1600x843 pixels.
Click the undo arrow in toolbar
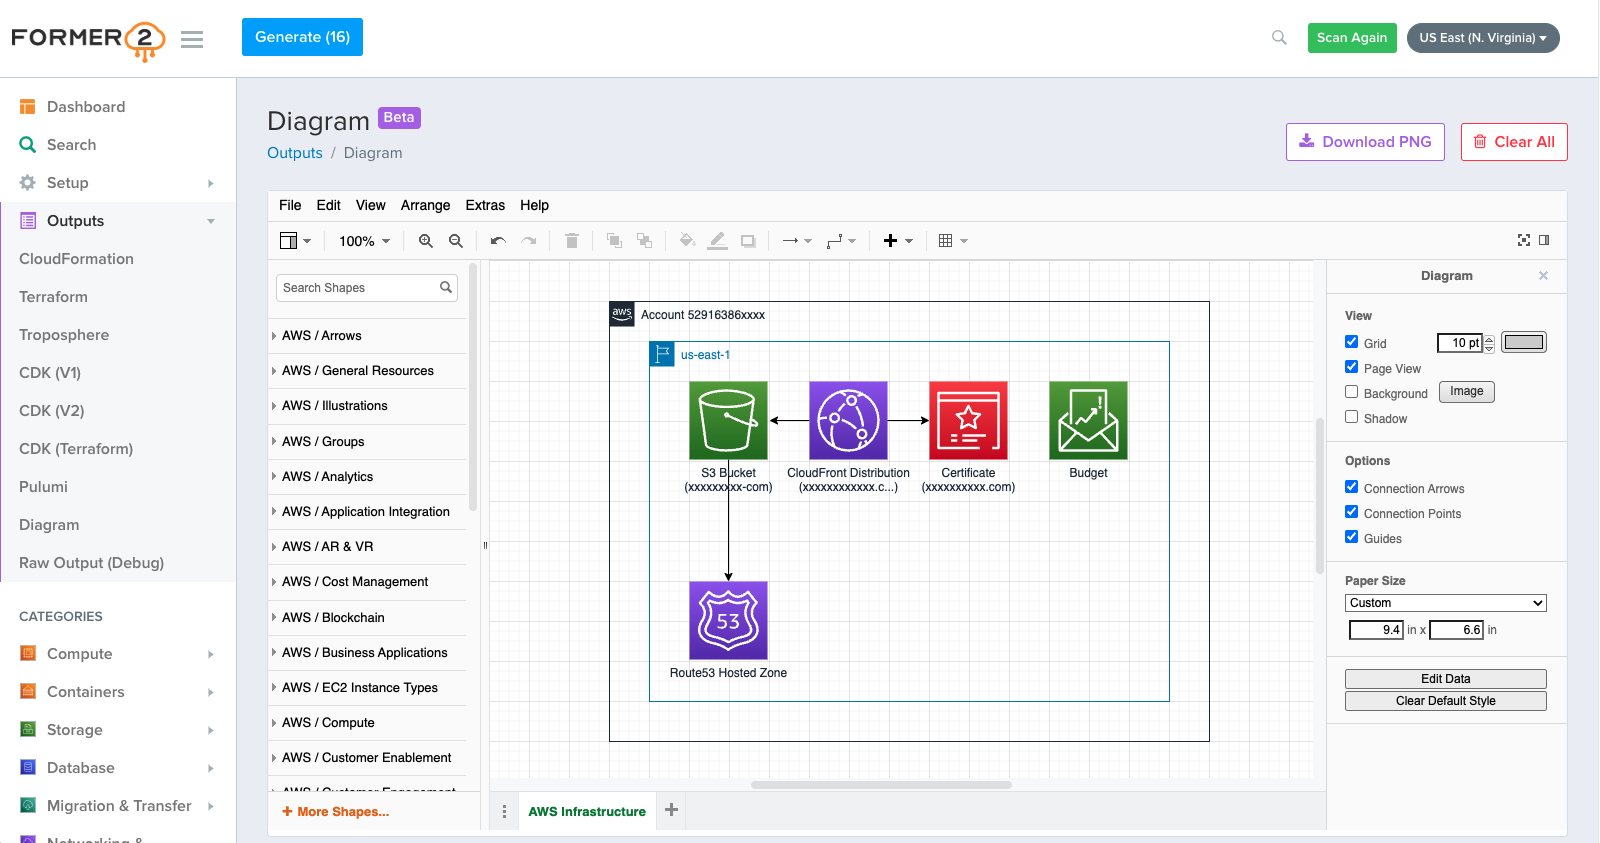(x=498, y=241)
